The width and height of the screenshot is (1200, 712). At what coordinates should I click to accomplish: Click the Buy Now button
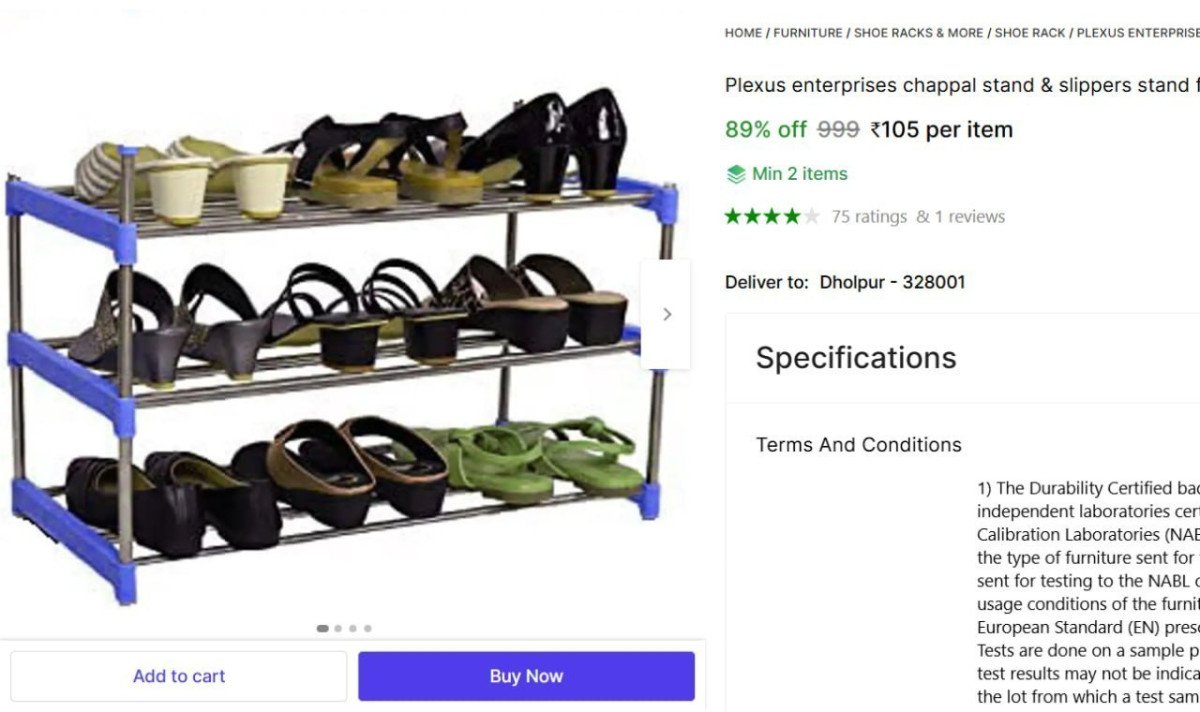[x=525, y=676]
